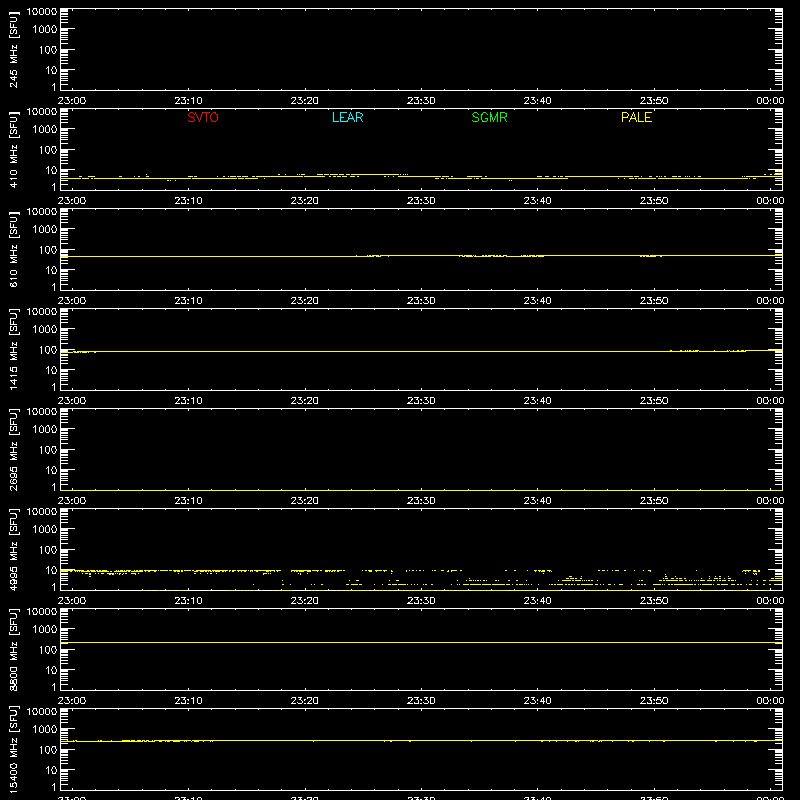The width and height of the screenshot is (800, 800).
Task: Click the 1000 tick label on the 2695 MHz axis
Action: point(45,430)
